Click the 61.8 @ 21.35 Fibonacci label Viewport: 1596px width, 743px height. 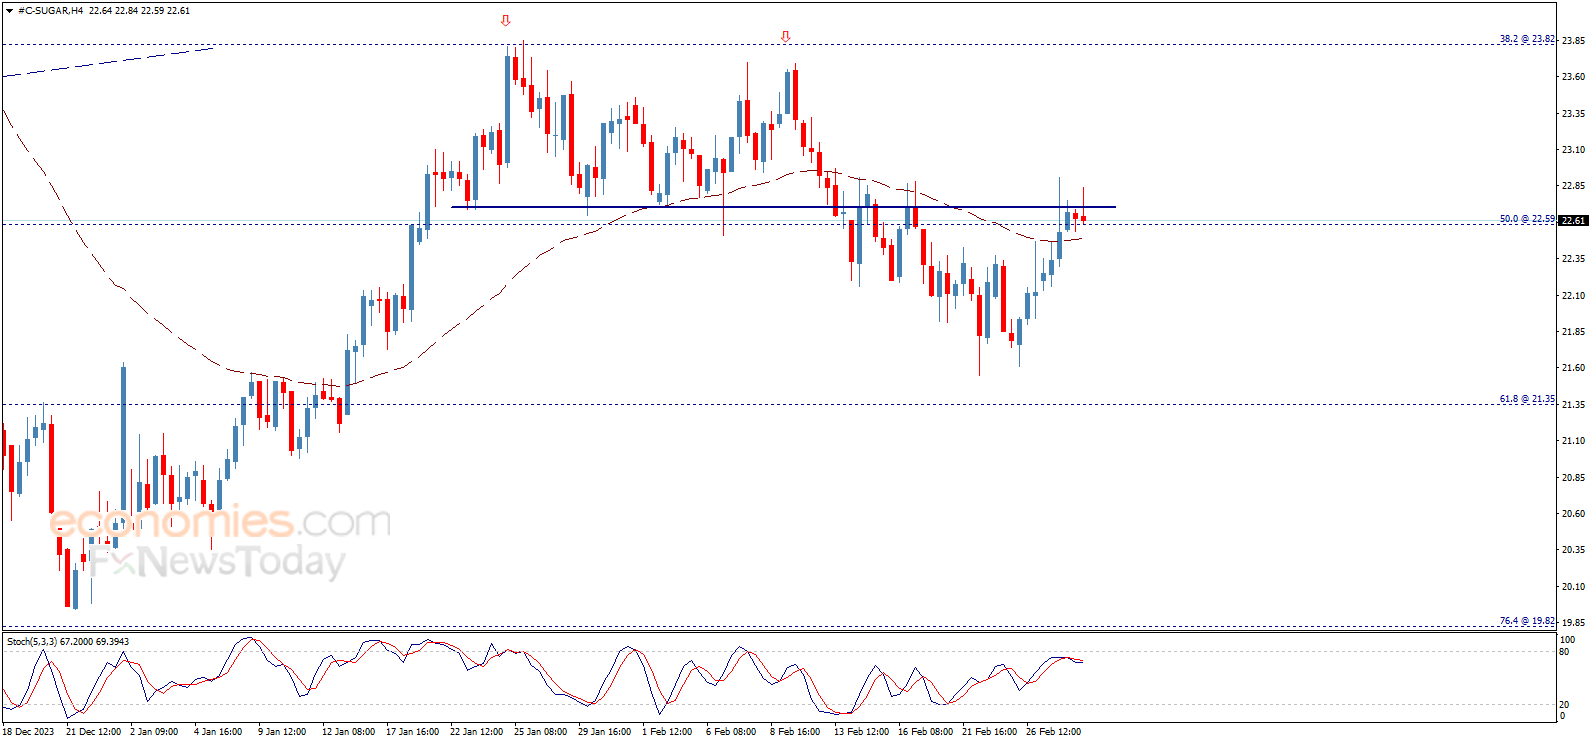1526,399
